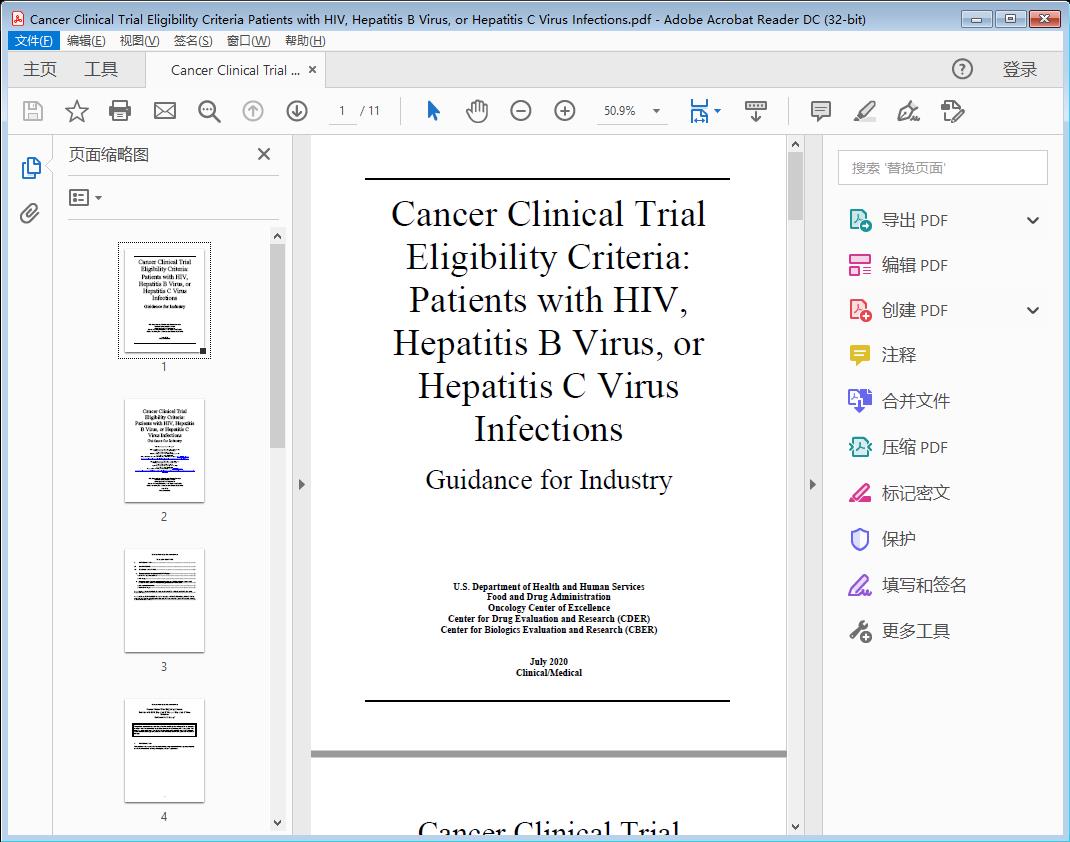
Task: Open the Comment tool speech bubble
Action: (819, 111)
